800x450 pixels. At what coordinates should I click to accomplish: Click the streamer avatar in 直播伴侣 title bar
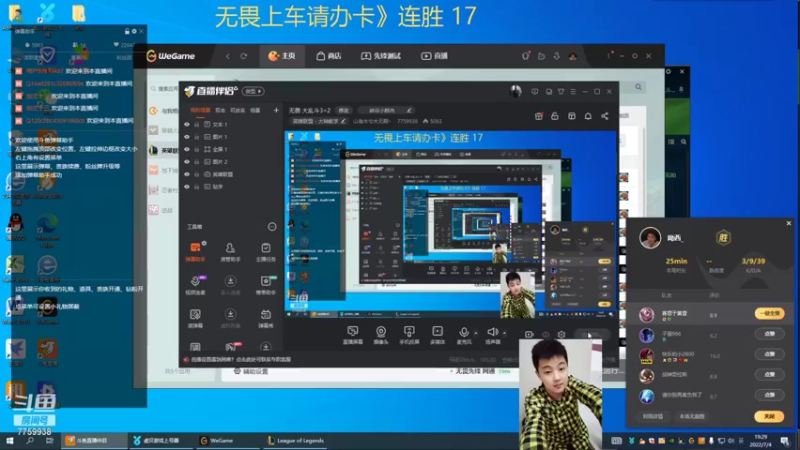click(515, 91)
